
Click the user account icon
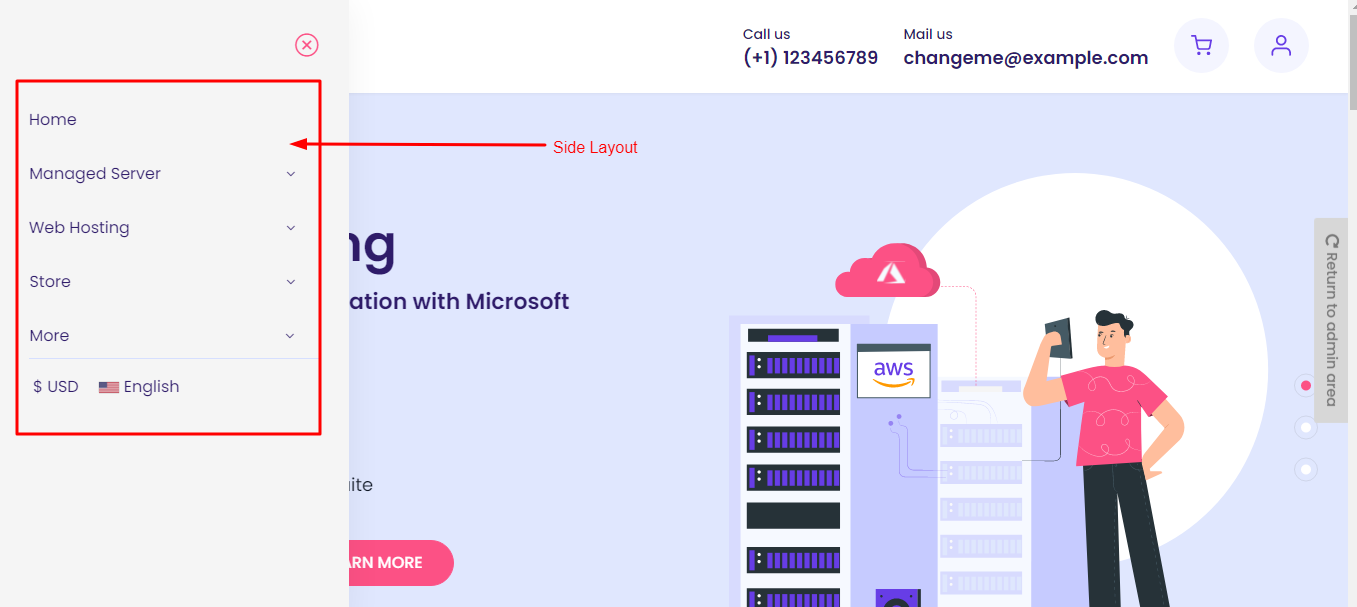pyautogui.click(x=1281, y=46)
